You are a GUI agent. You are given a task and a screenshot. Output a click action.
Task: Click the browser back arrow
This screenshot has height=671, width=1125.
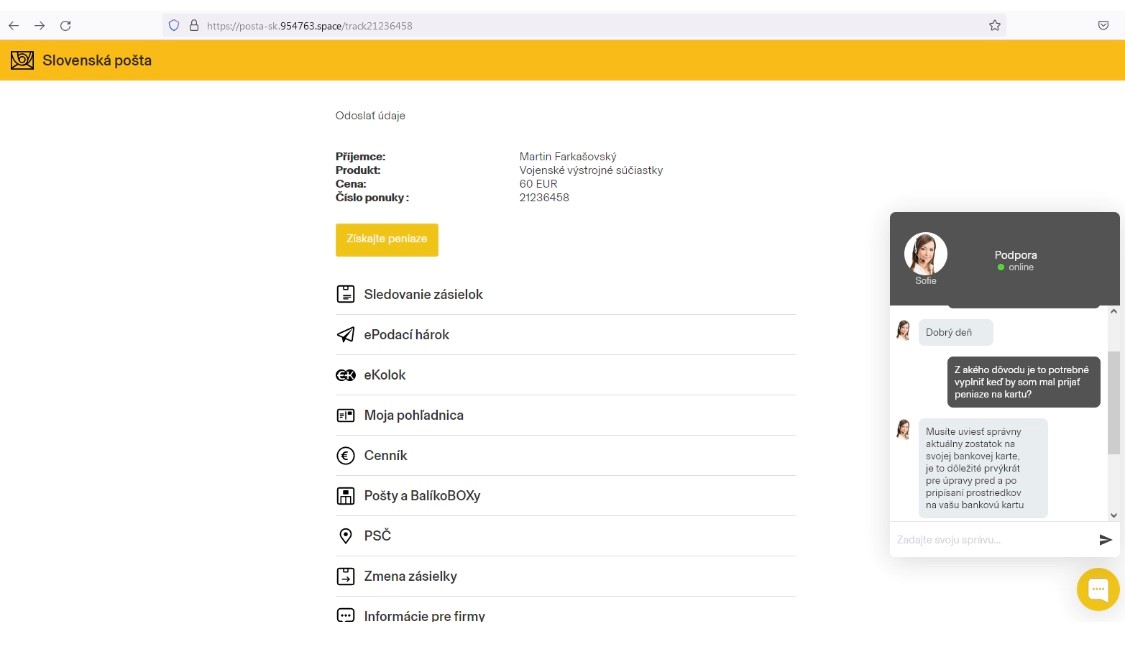(14, 26)
